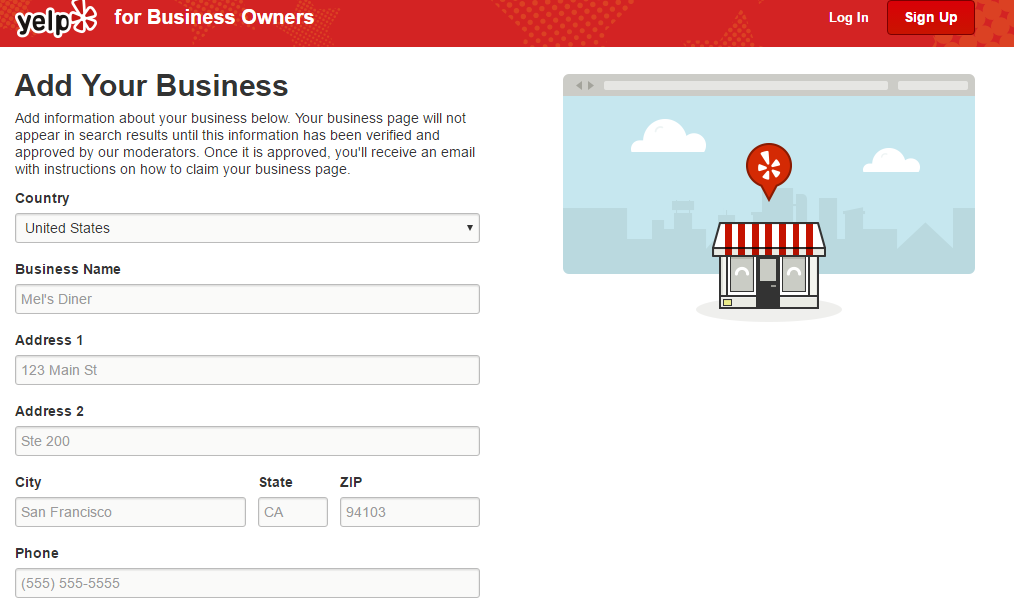Click the 'Phone' field label
1014x613 pixels.
click(x=37, y=554)
